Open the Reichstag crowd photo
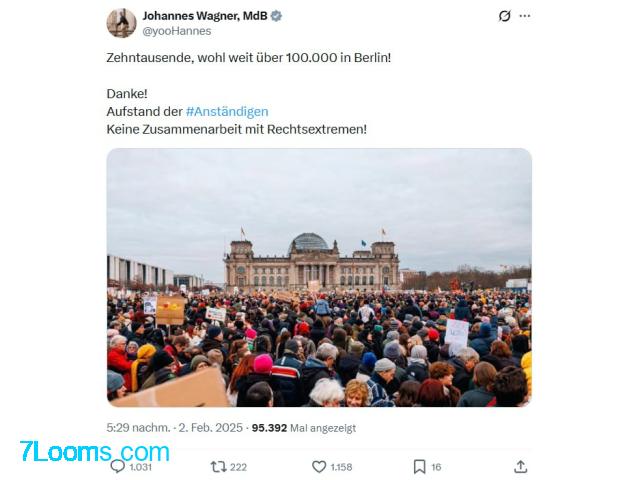The height and width of the screenshot is (480, 640). 319,278
